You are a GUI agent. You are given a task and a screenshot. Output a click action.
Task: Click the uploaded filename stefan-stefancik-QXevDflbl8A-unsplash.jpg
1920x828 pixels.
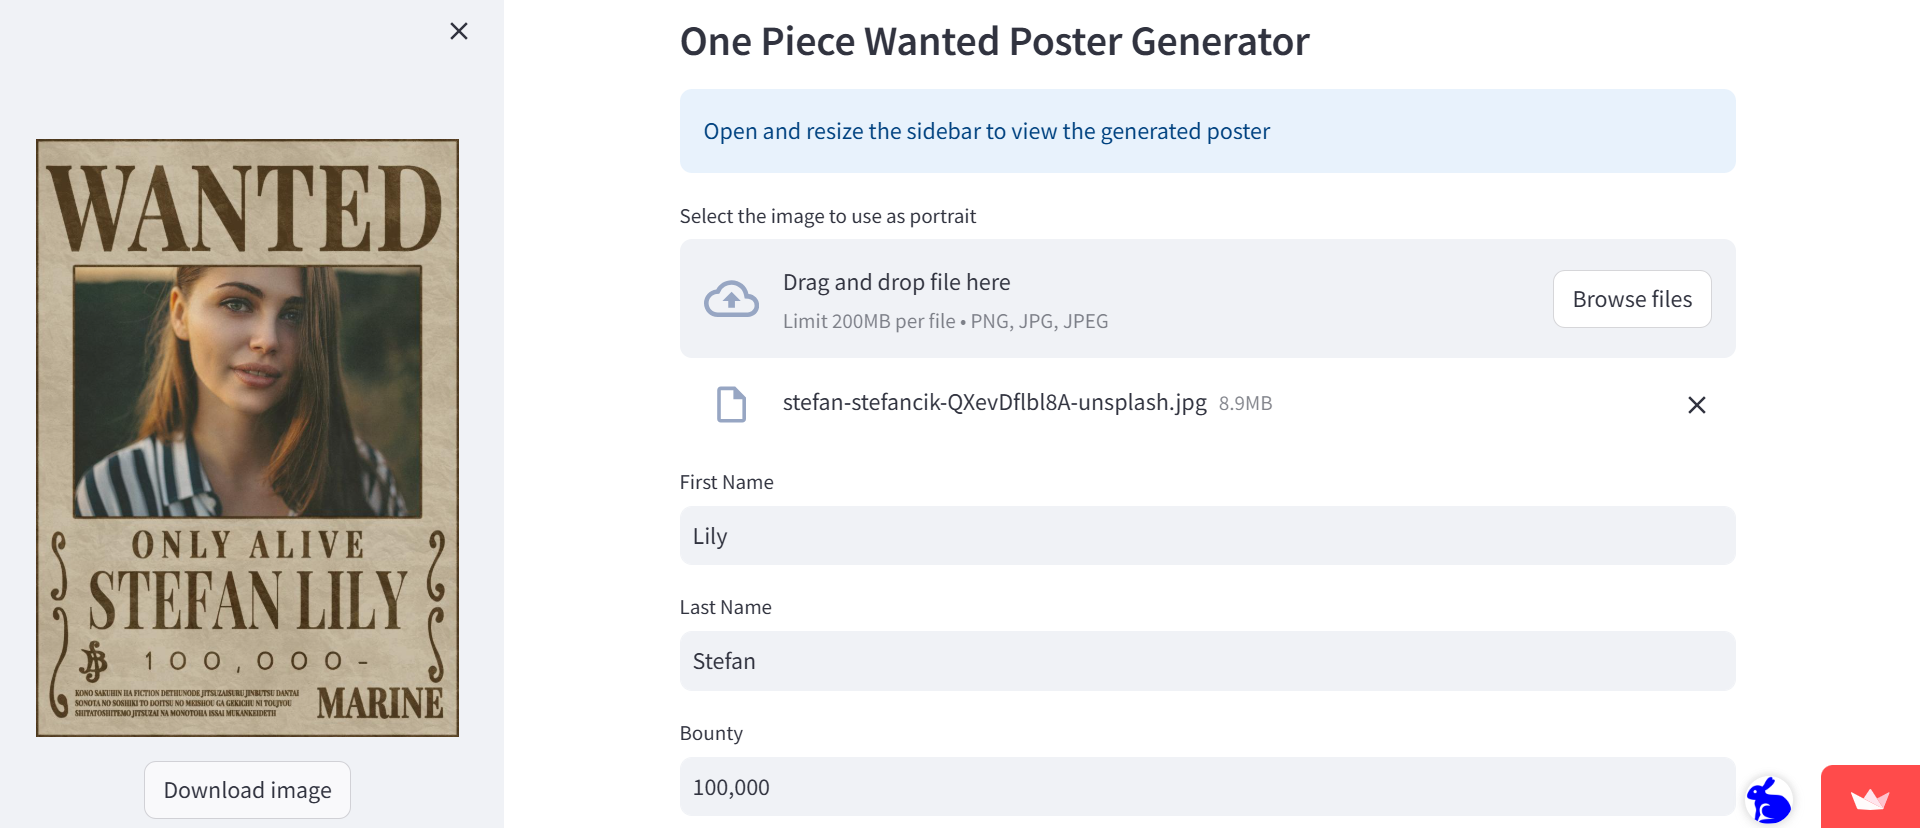pos(994,403)
